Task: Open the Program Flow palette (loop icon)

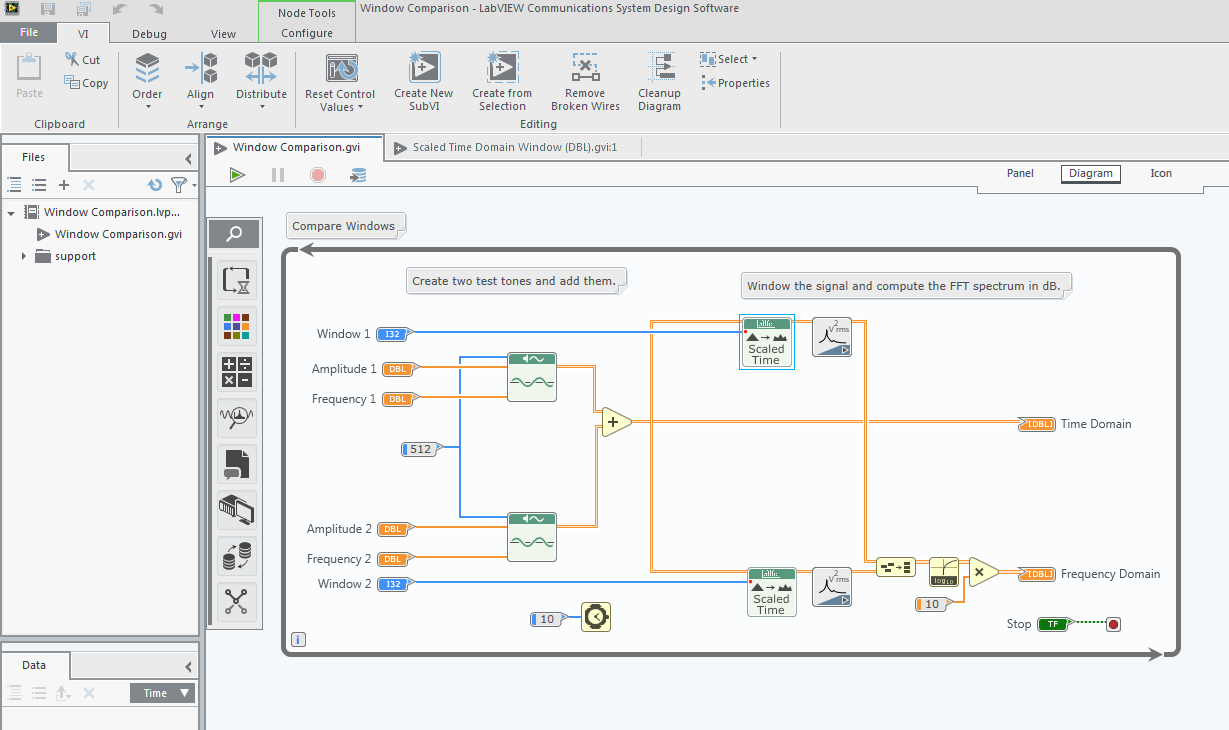Action: [x=237, y=280]
